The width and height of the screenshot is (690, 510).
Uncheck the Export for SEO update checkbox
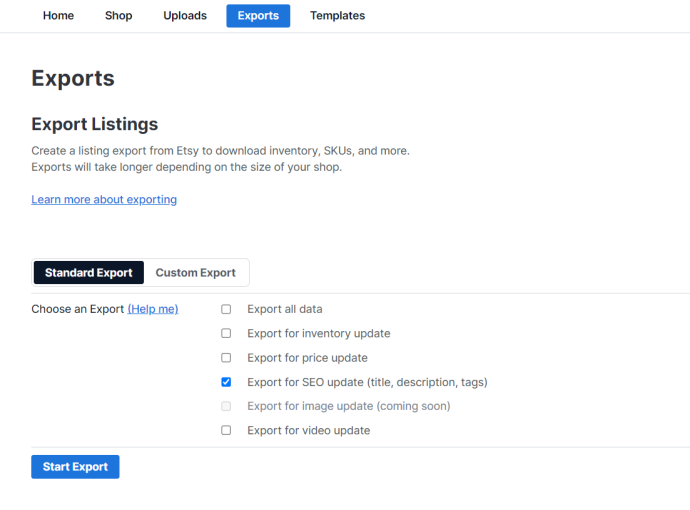coord(226,382)
